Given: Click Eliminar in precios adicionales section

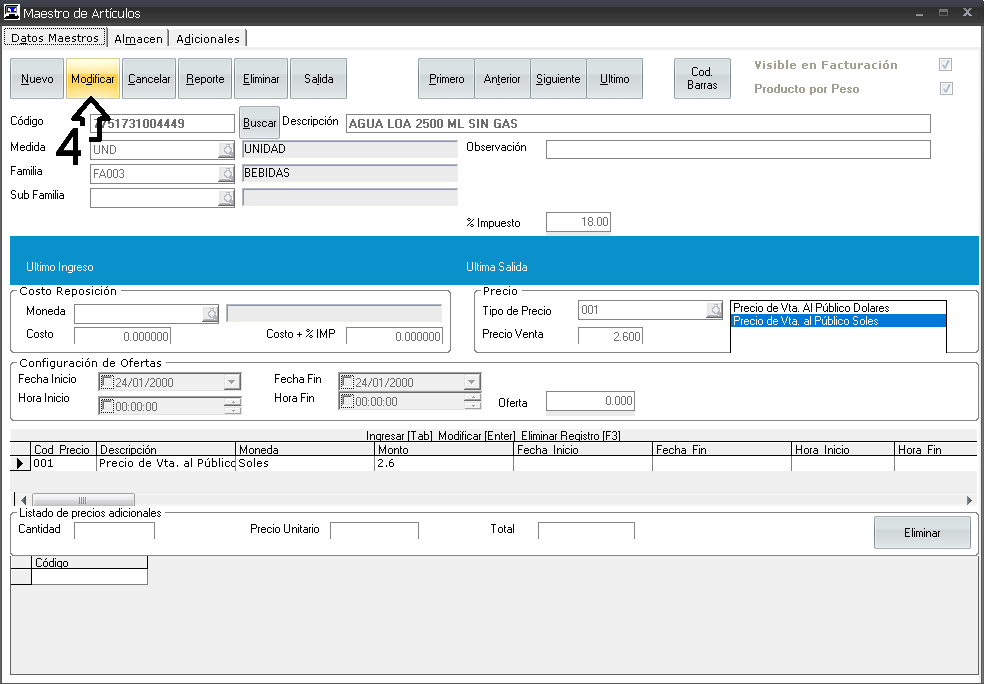Looking at the screenshot, I should pos(922,532).
